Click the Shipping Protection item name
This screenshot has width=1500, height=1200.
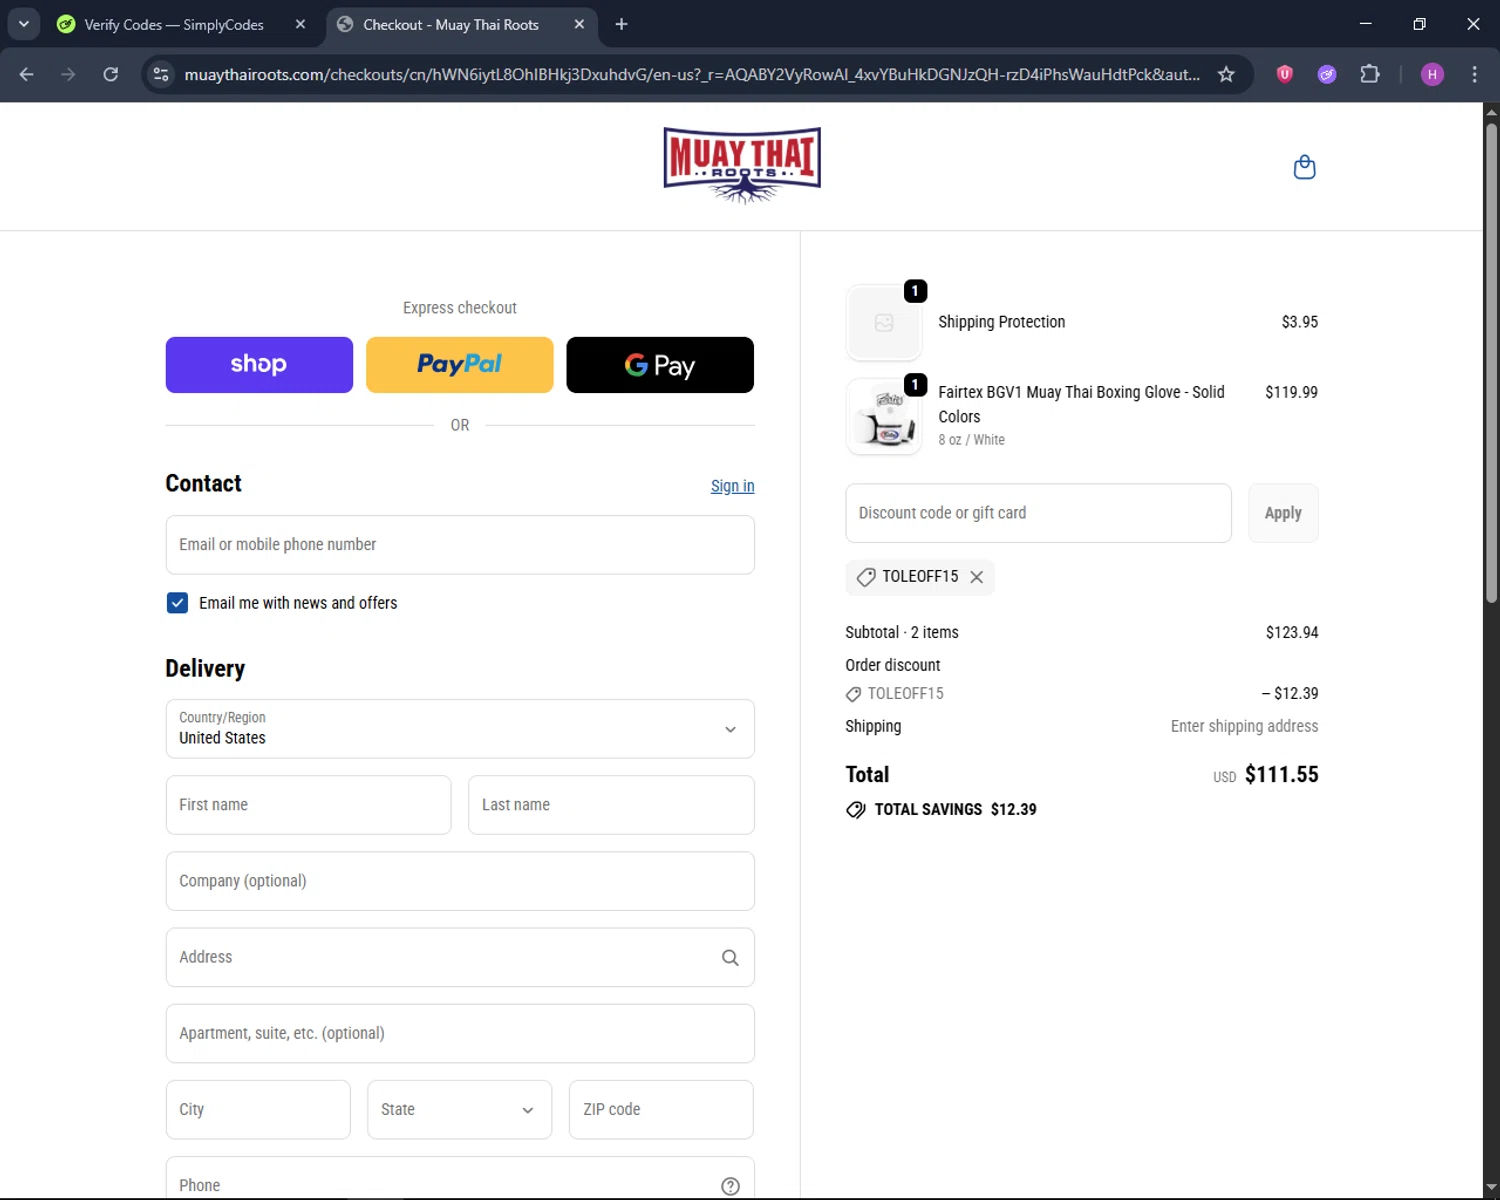[x=1001, y=322]
